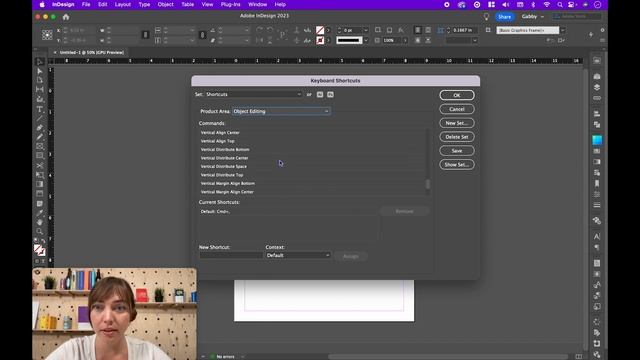Open the Basic Graphics Frame style dropdown
This screenshot has width=640, height=360.
tap(563, 30)
